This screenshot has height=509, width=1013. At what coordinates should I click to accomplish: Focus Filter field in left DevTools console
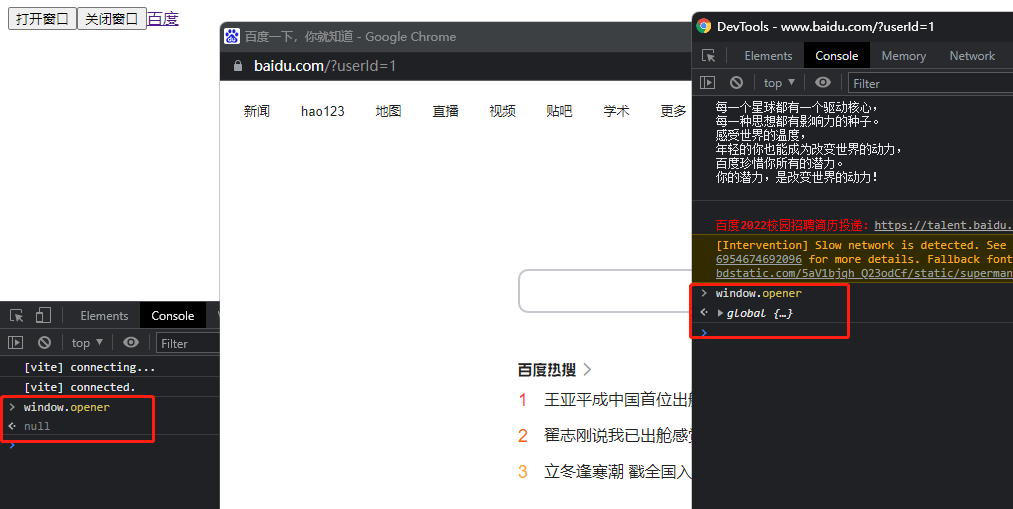point(188,344)
